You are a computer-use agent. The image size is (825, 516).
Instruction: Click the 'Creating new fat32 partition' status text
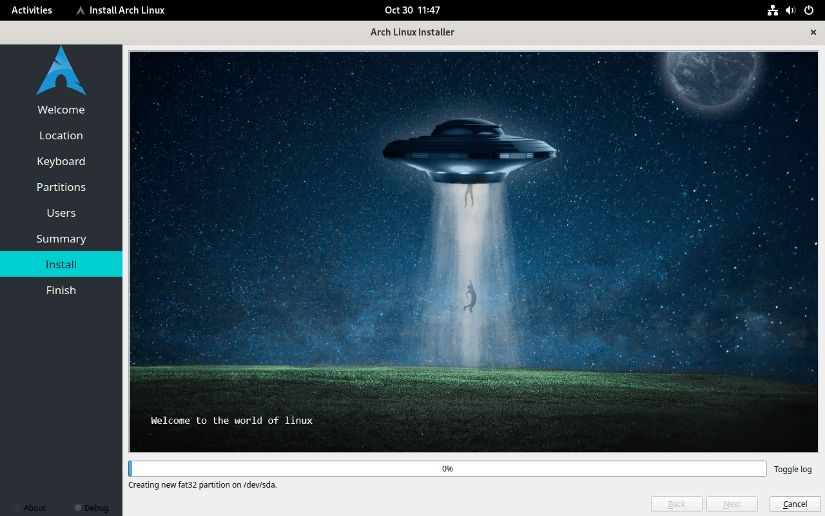click(203, 485)
